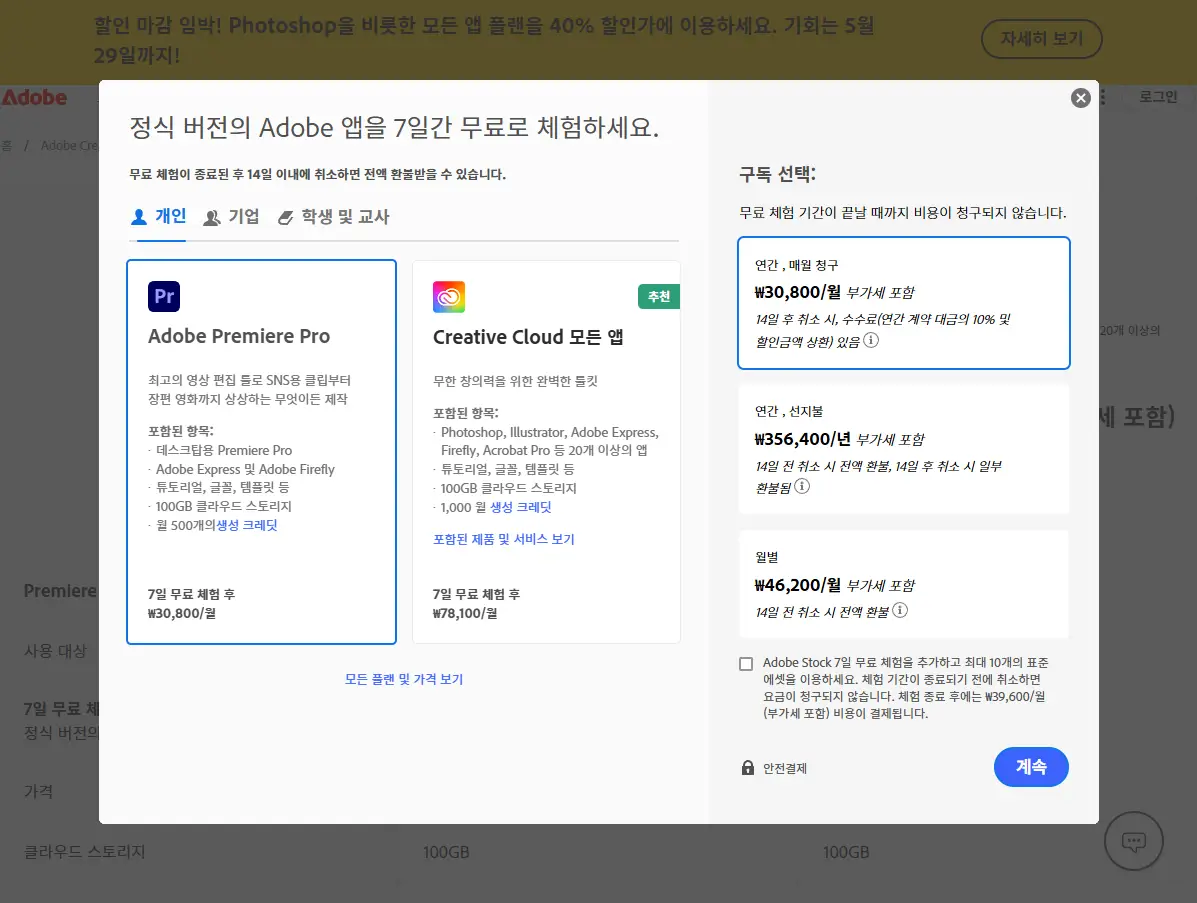The image size is (1197, 903).
Task: Click the 안전결제 lock icon
Action: coord(748,767)
